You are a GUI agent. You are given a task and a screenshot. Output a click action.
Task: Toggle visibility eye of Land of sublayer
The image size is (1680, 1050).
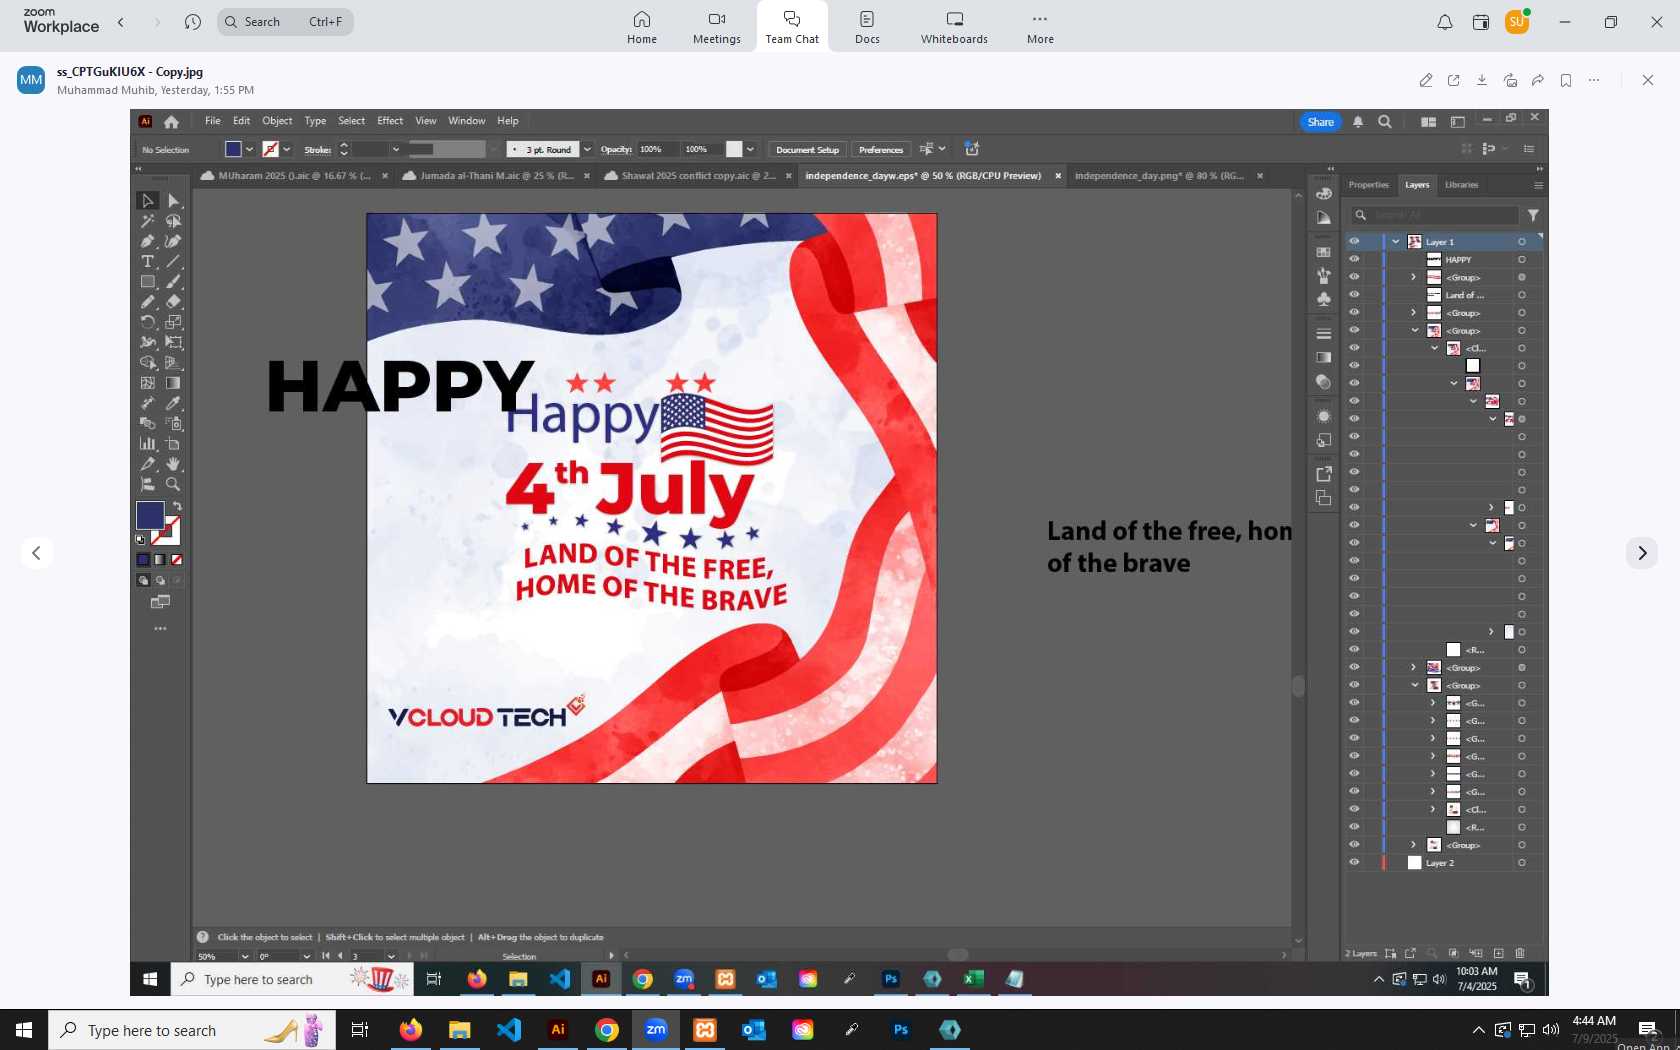(x=1354, y=295)
